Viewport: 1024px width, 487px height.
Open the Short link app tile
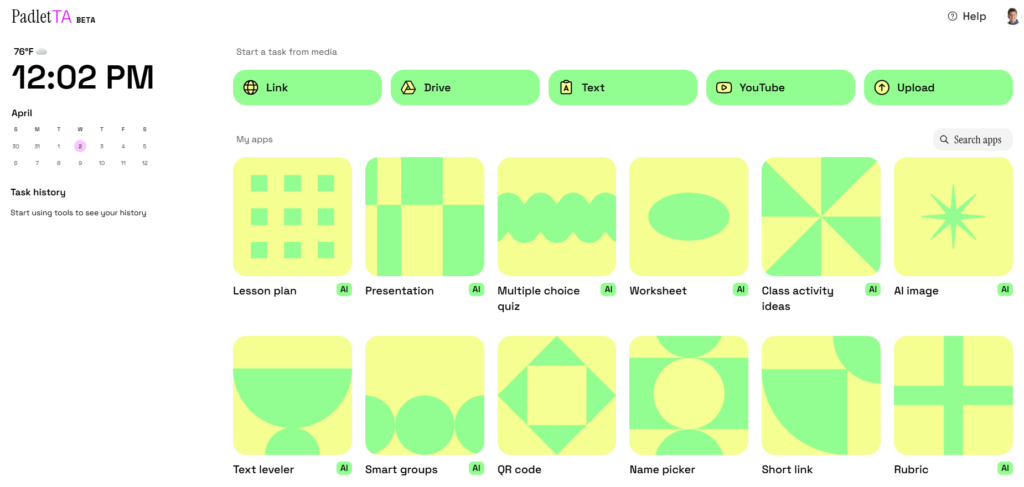pyautogui.click(x=821, y=396)
